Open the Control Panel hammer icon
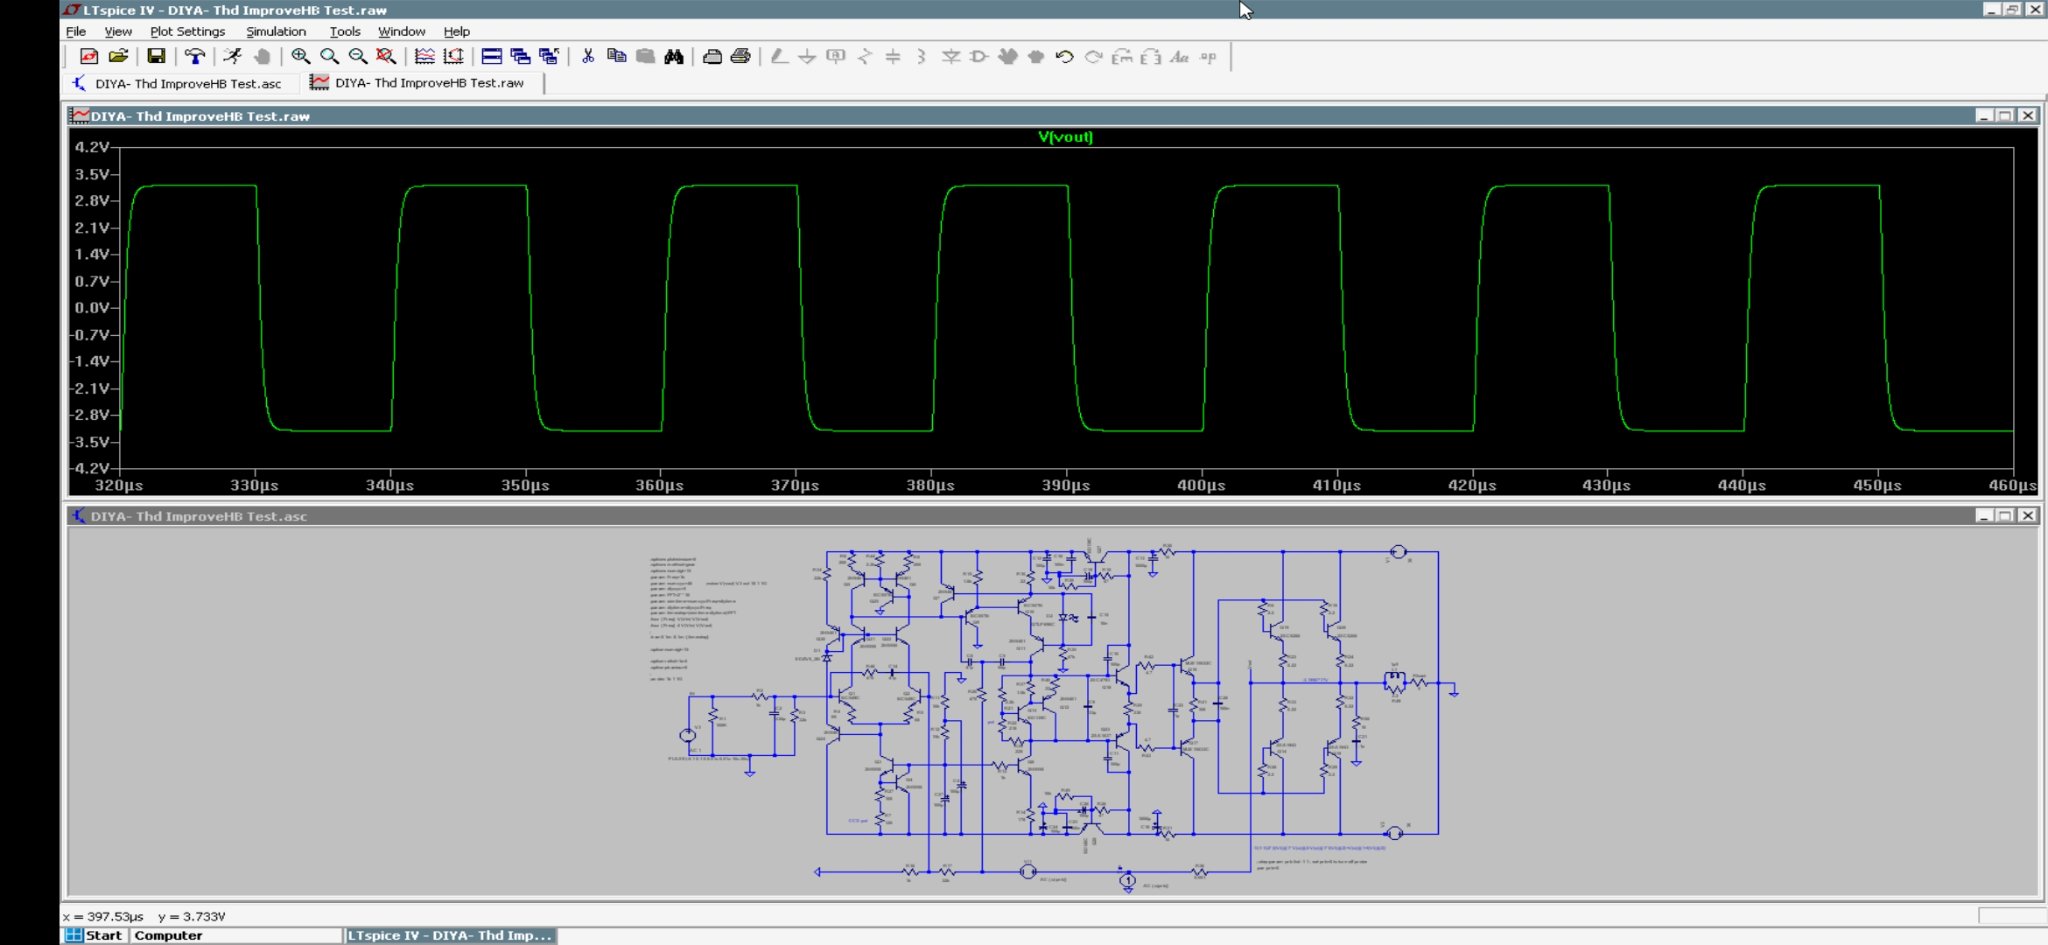 (195, 57)
